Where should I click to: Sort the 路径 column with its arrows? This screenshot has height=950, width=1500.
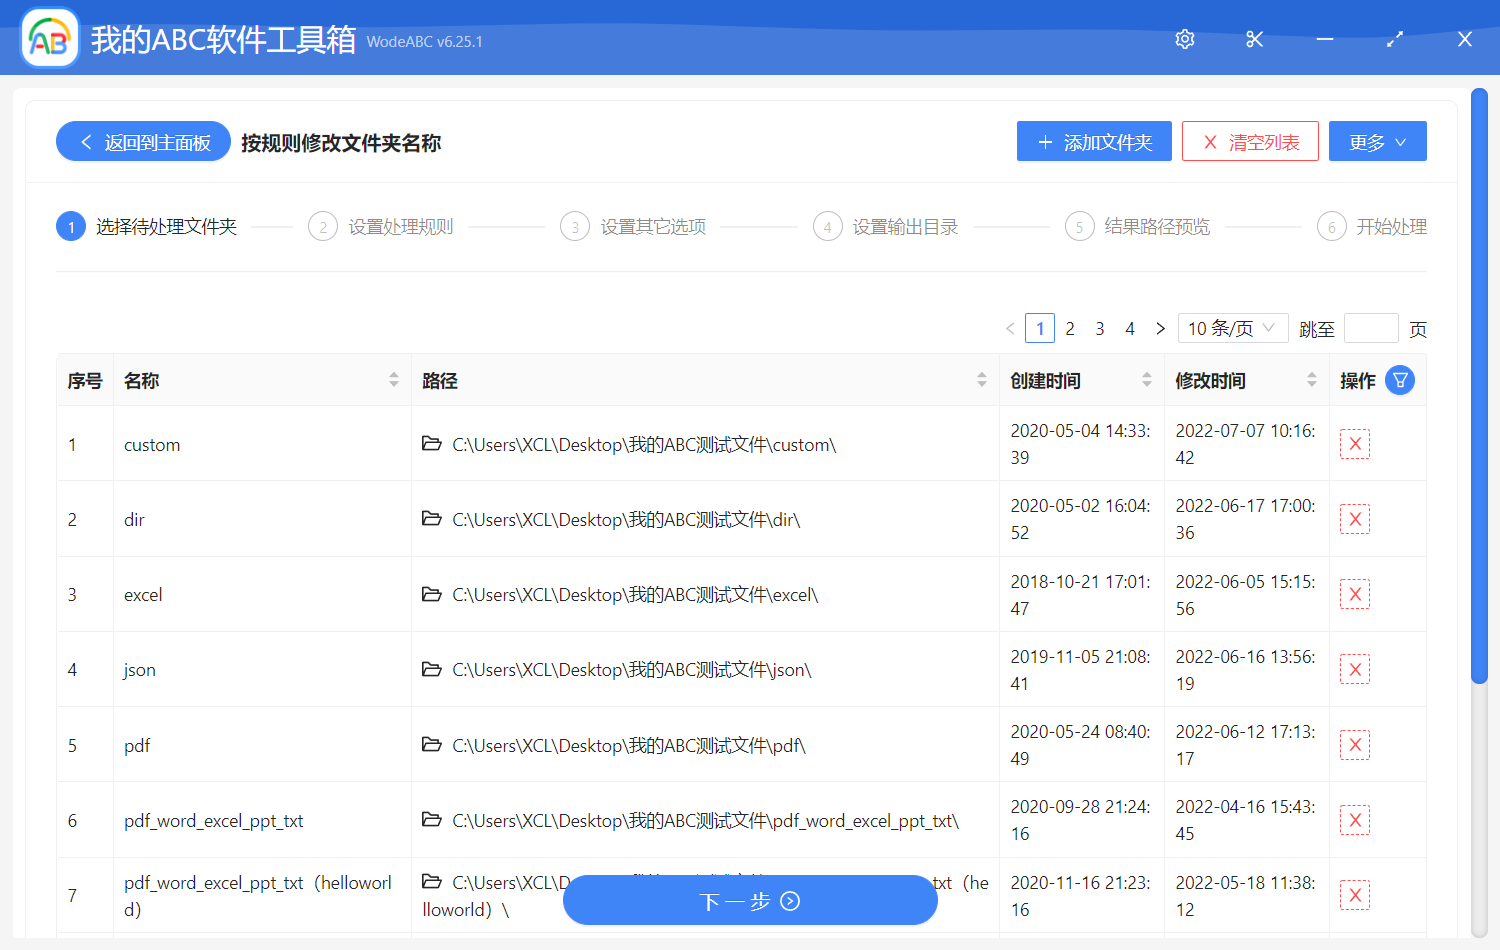tap(981, 380)
